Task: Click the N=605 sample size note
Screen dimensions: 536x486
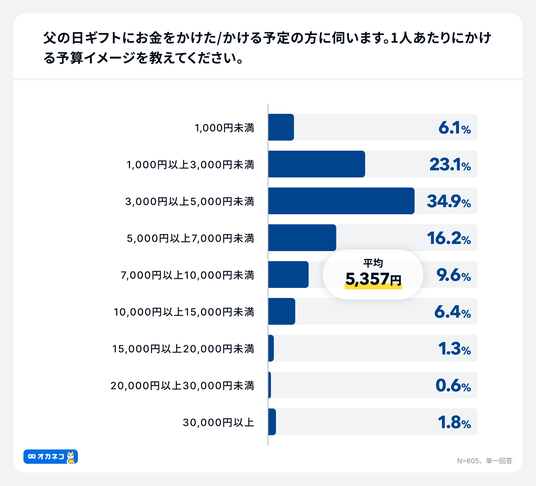Action: tap(484, 461)
